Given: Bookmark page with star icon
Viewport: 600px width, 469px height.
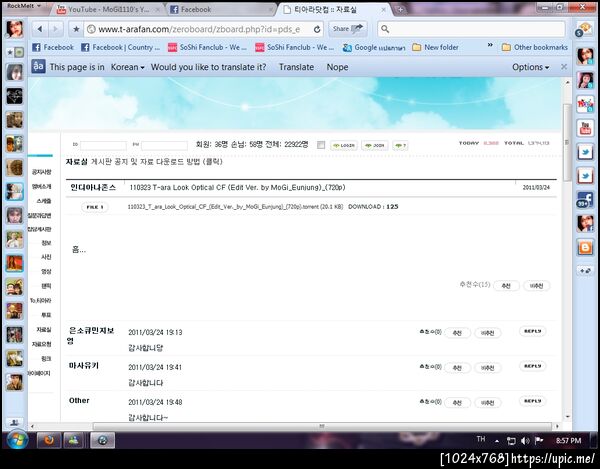Looking at the screenshot, I should coord(76,29).
